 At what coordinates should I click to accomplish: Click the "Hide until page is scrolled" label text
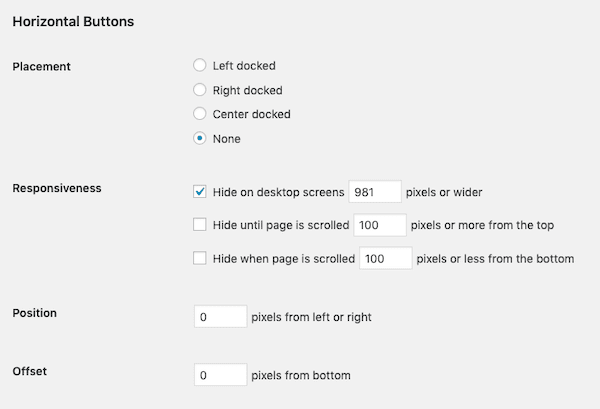[281, 225]
